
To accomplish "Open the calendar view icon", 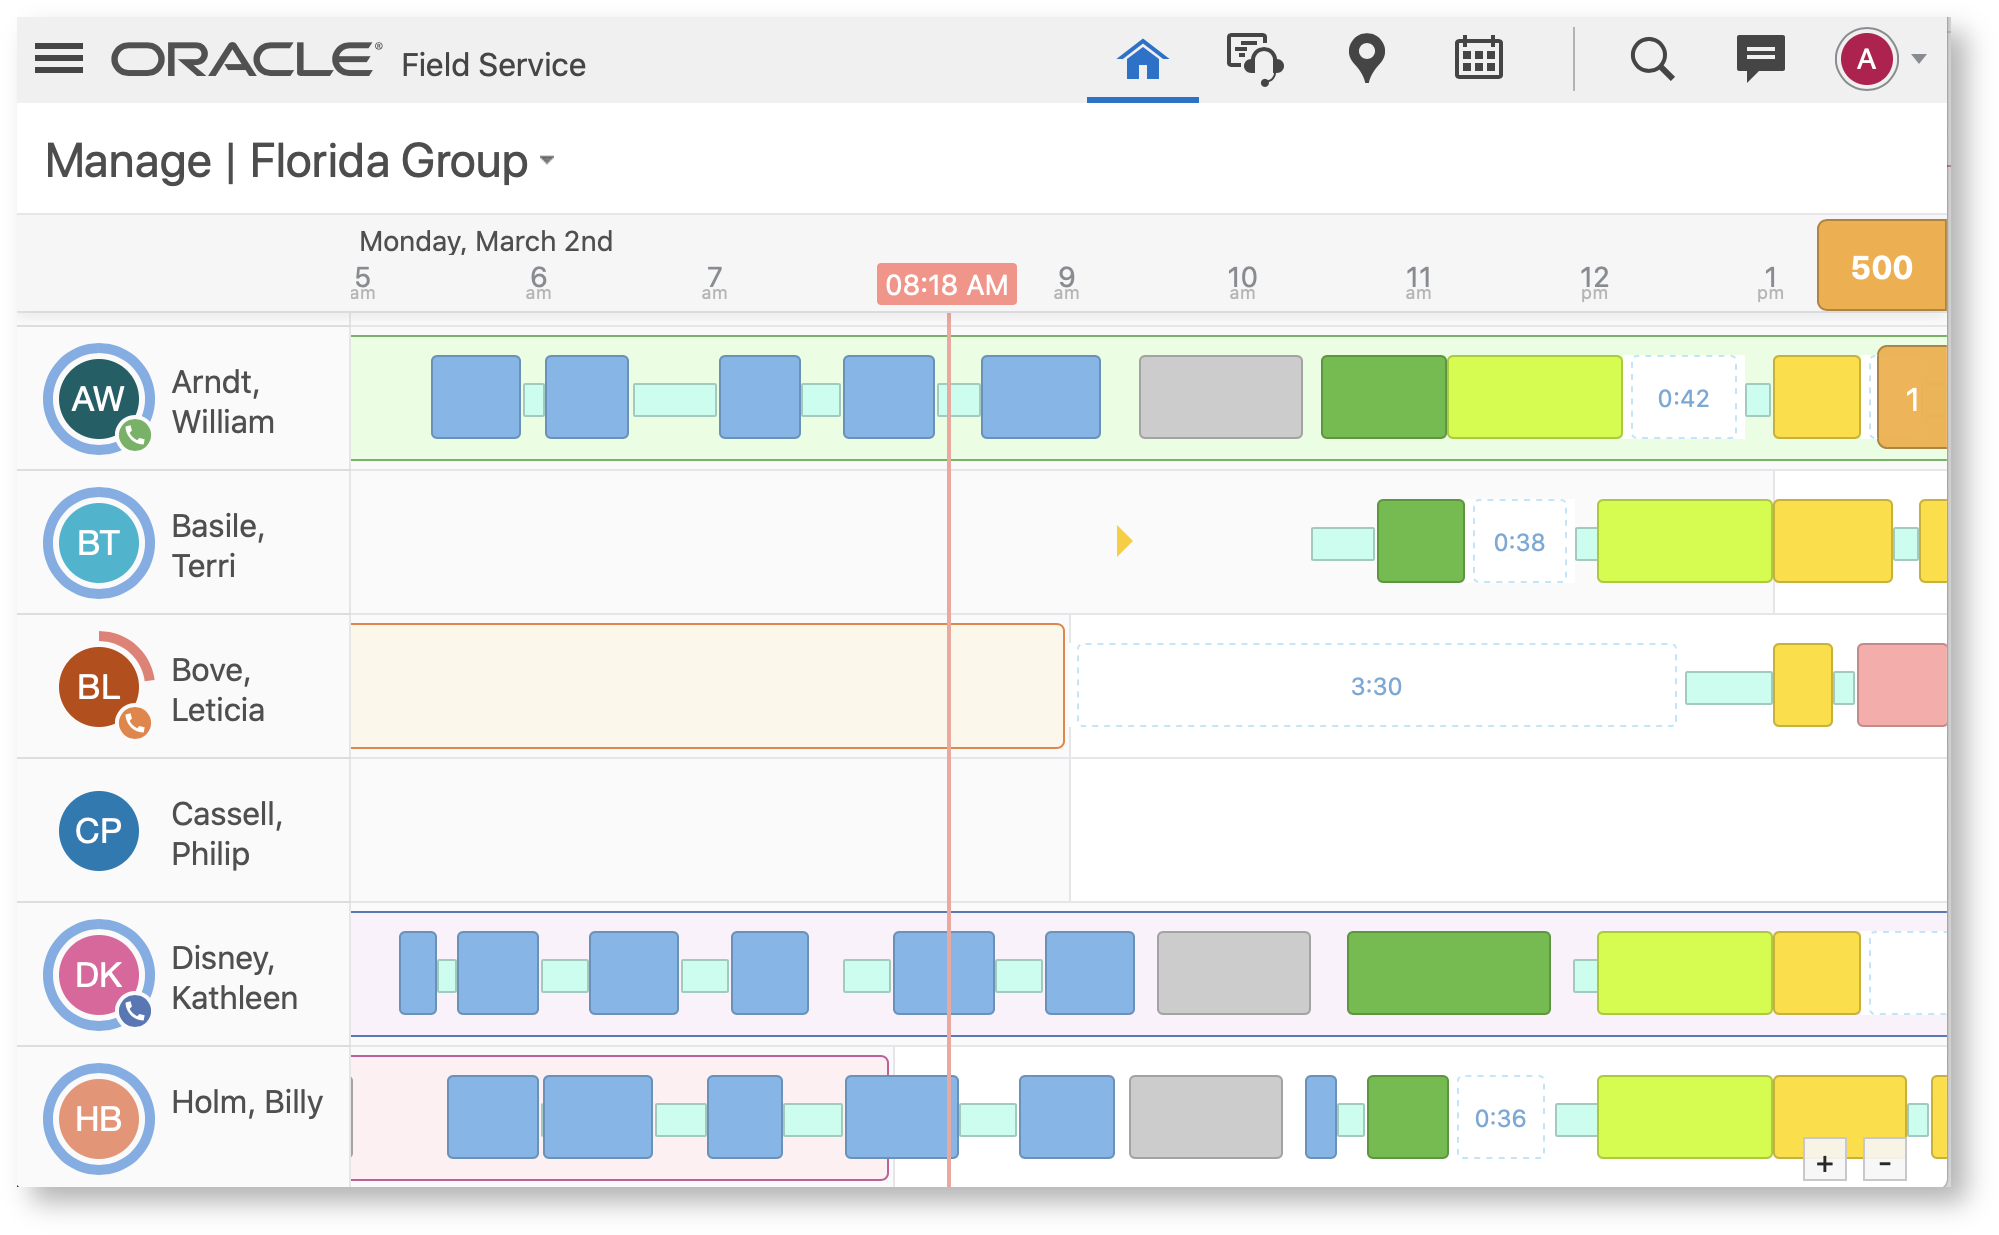I will (1478, 59).
